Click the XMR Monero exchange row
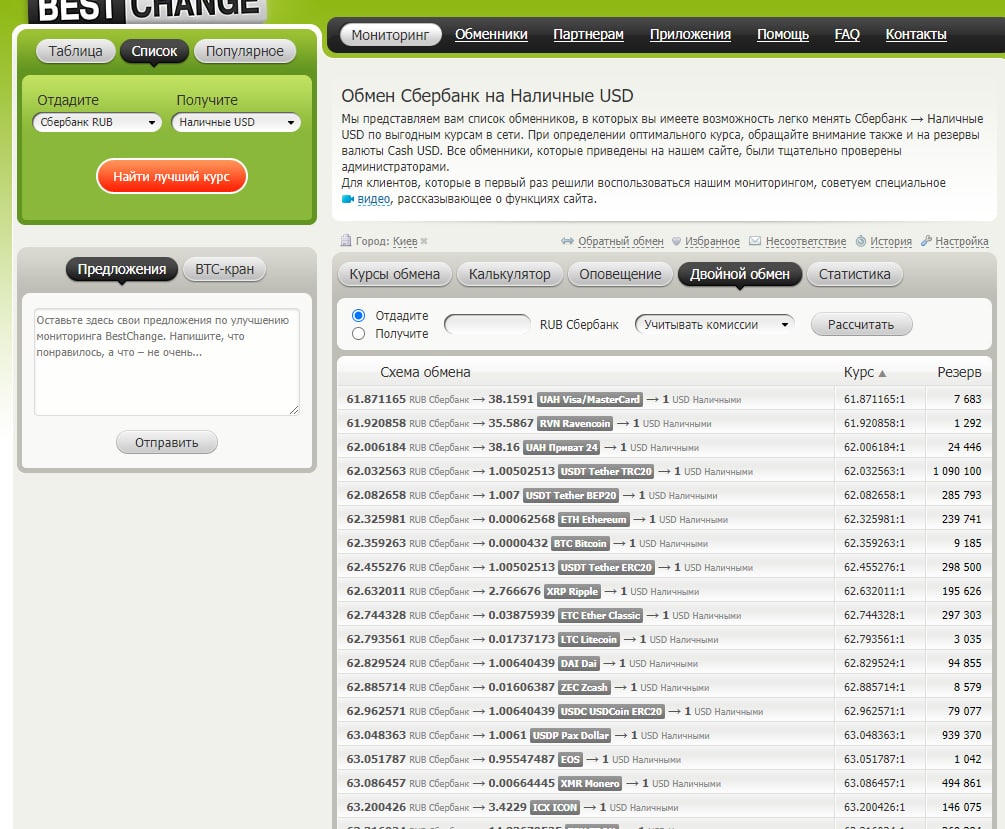This screenshot has height=829, width=1005. (664, 783)
